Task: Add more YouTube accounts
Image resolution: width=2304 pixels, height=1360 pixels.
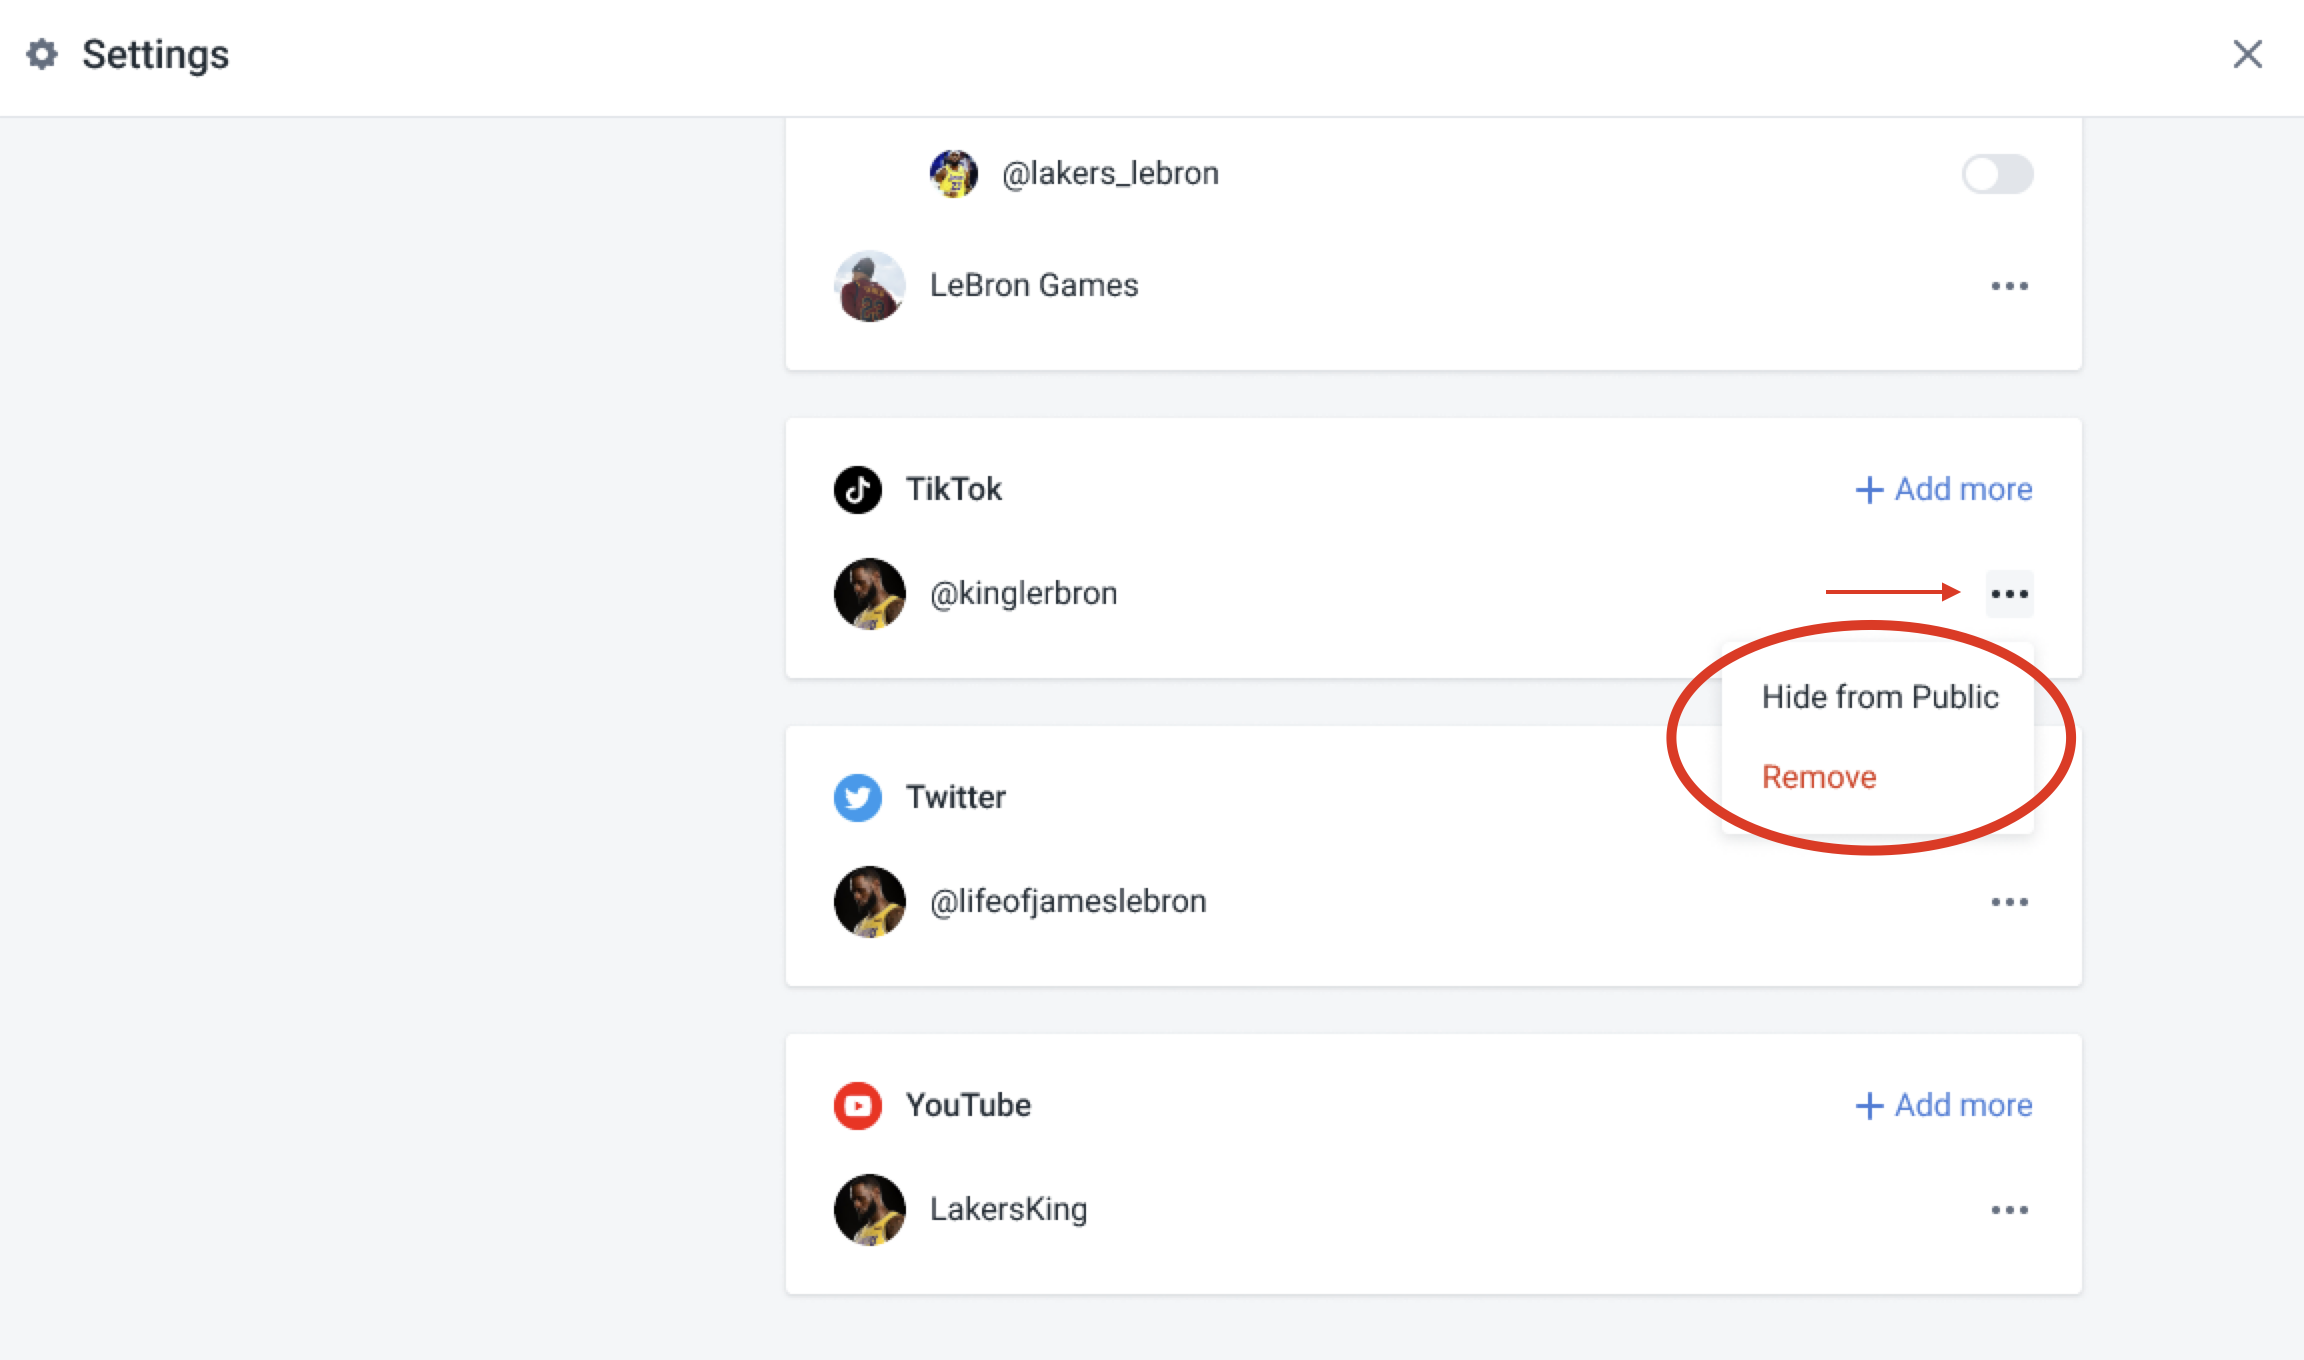Action: click(1941, 1105)
